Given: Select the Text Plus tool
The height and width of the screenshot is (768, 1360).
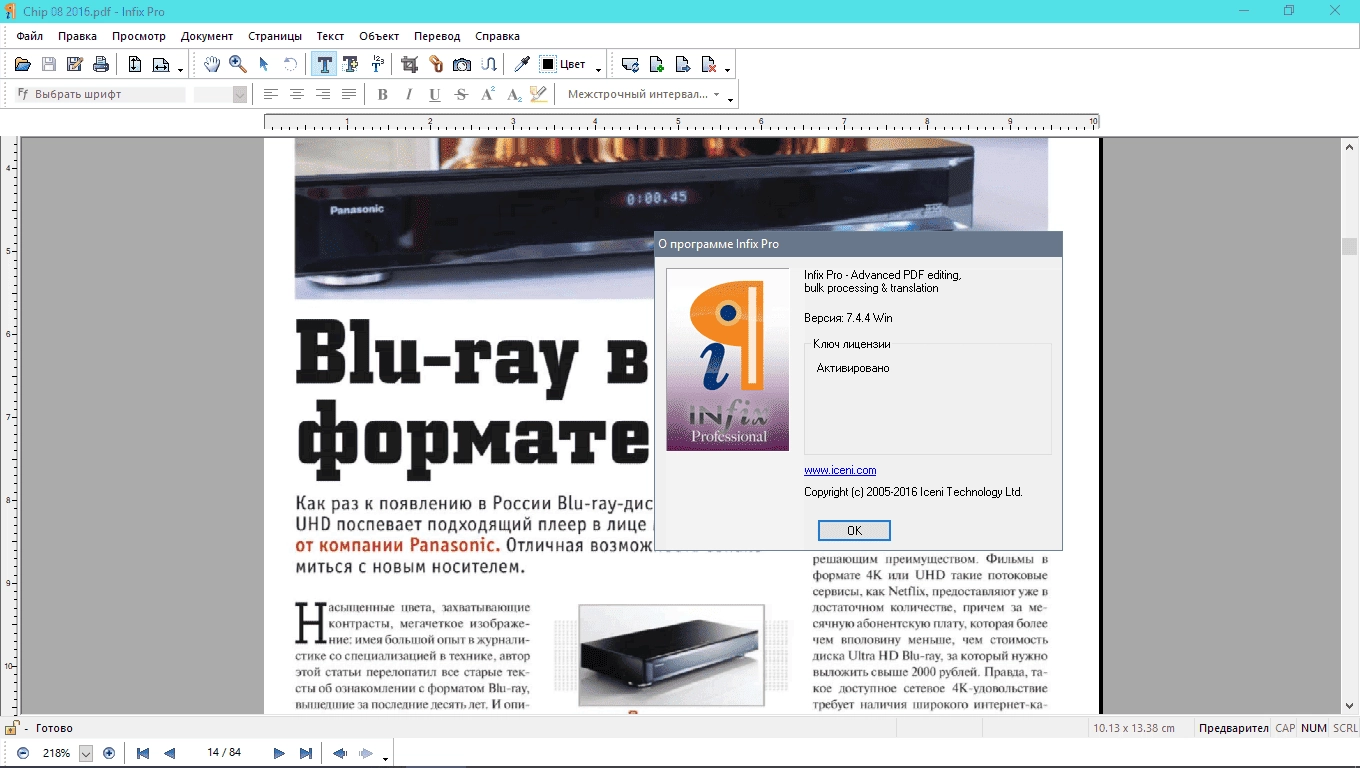Looking at the screenshot, I should (351, 64).
